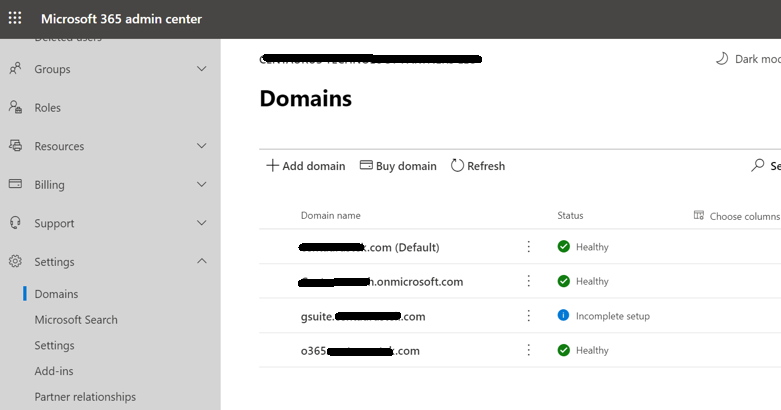Click the Support headset icon
This screenshot has width=781, height=410.
click(x=15, y=223)
